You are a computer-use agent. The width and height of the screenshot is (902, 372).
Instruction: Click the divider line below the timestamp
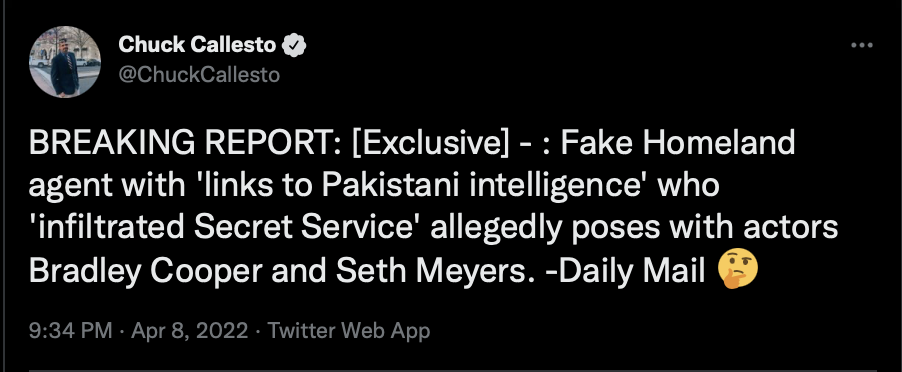coord(453,370)
